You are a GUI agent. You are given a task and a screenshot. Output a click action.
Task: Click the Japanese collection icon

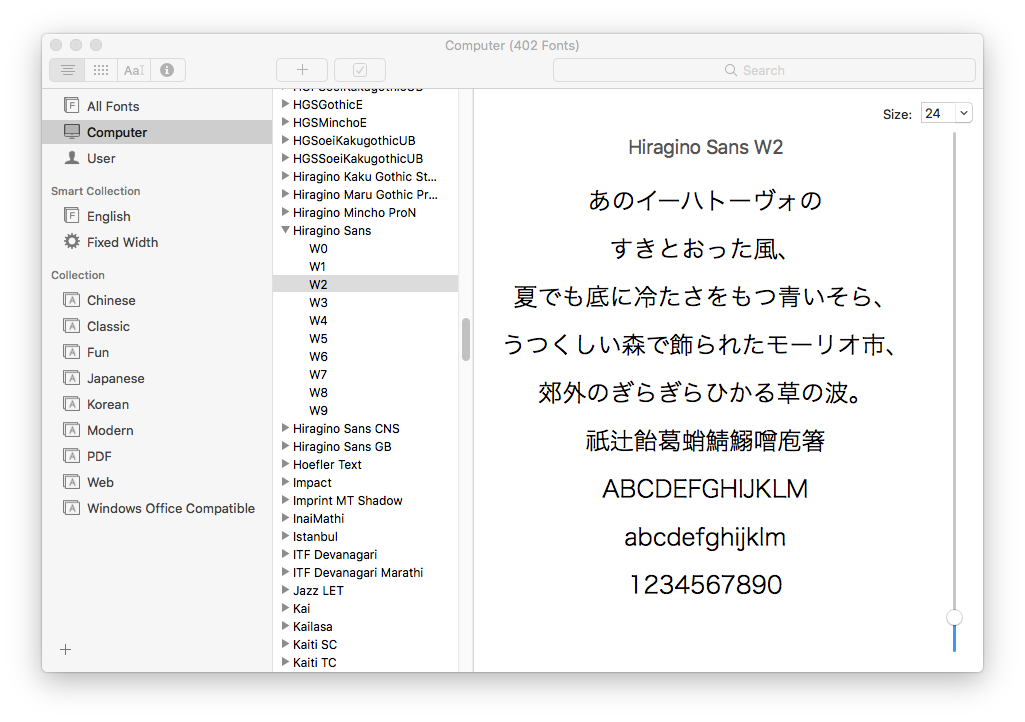click(x=71, y=378)
